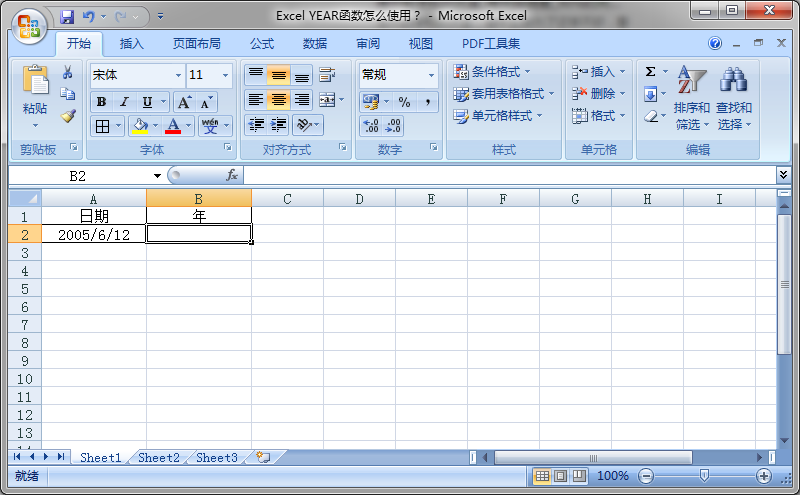Viewport: 800px width, 495px height.
Task: Switch to the 插入 ribbon tab
Action: coord(132,44)
